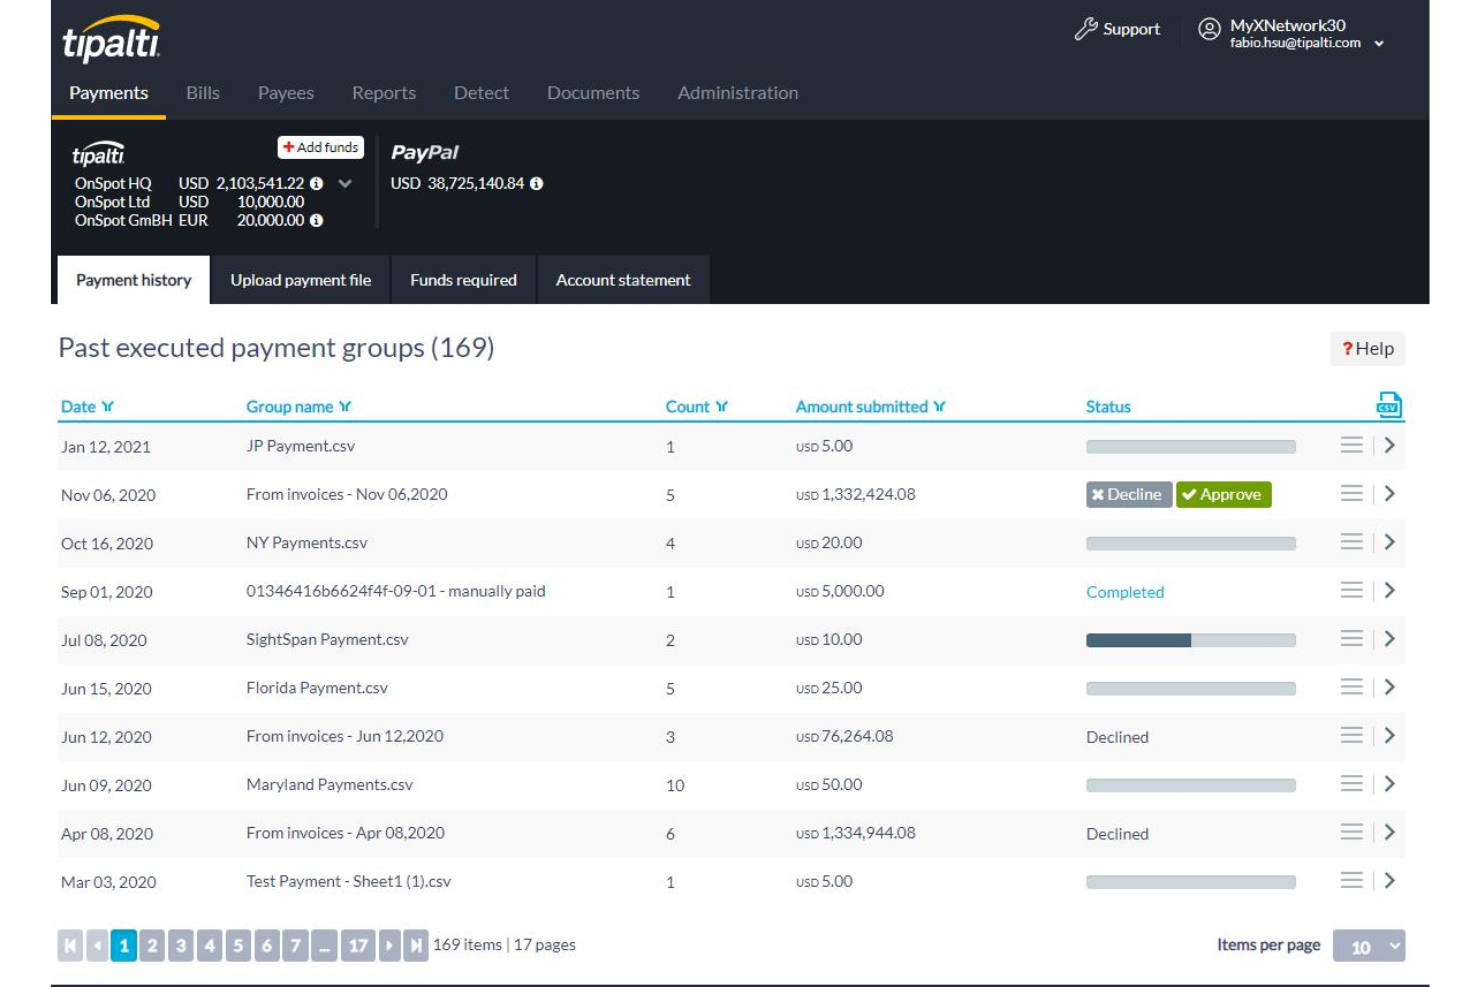The height and width of the screenshot is (987, 1480).
Task: Export table with the CSV icon
Action: pos(1389,405)
